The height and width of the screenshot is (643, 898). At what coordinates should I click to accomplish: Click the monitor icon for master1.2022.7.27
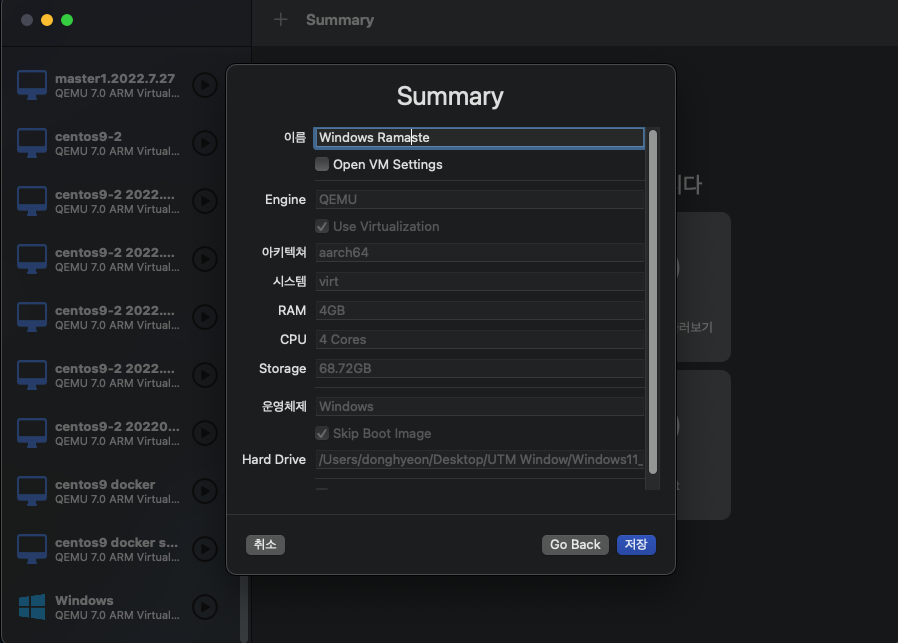(32, 85)
